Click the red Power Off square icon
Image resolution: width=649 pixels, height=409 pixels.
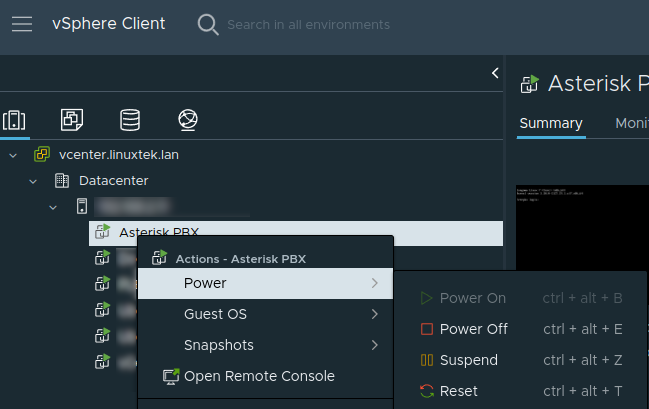pyautogui.click(x=427, y=329)
